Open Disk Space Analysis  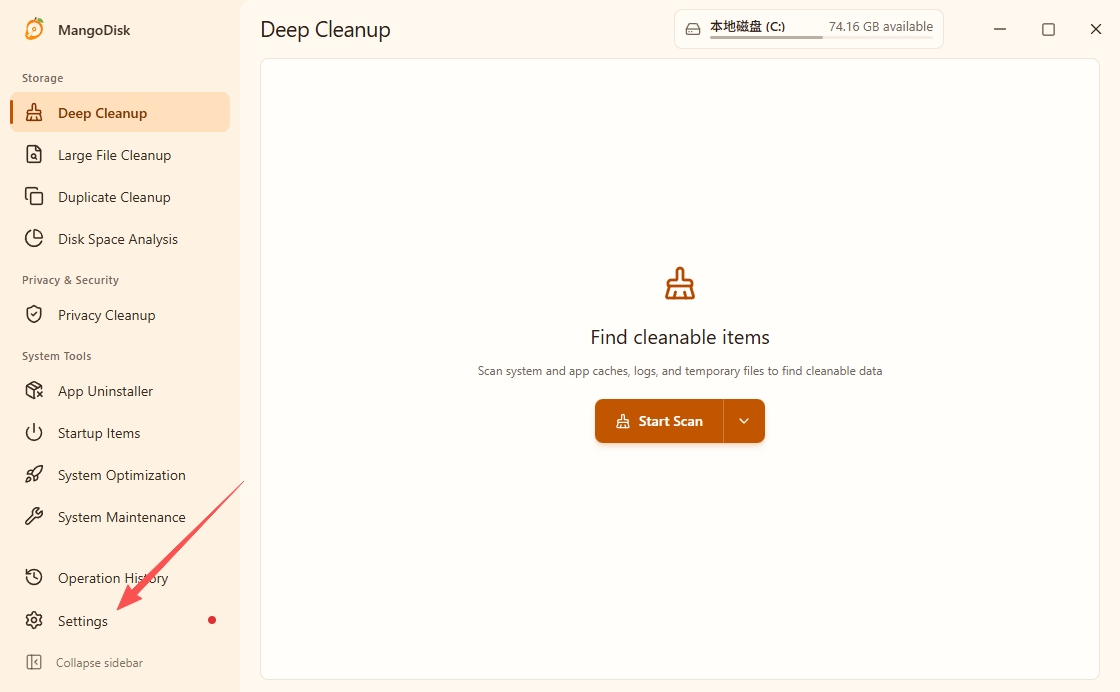120,239
